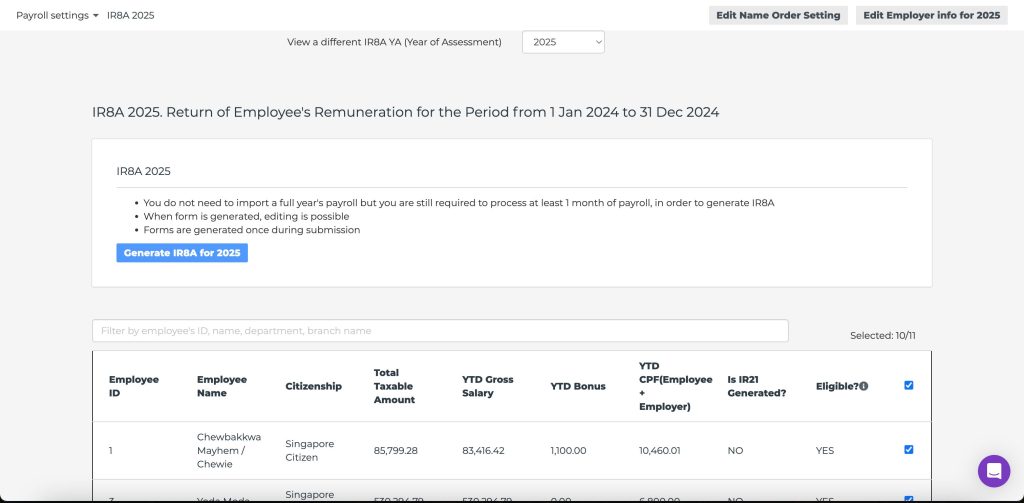
Task: Click the Is IR21 Generated? column header
Action: click(x=756, y=386)
